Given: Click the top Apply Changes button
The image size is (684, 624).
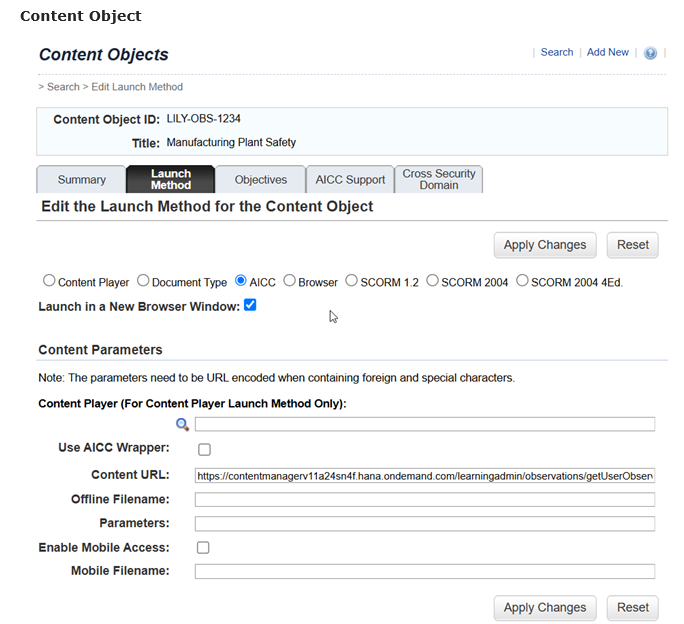Looking at the screenshot, I should pyautogui.click(x=545, y=245).
